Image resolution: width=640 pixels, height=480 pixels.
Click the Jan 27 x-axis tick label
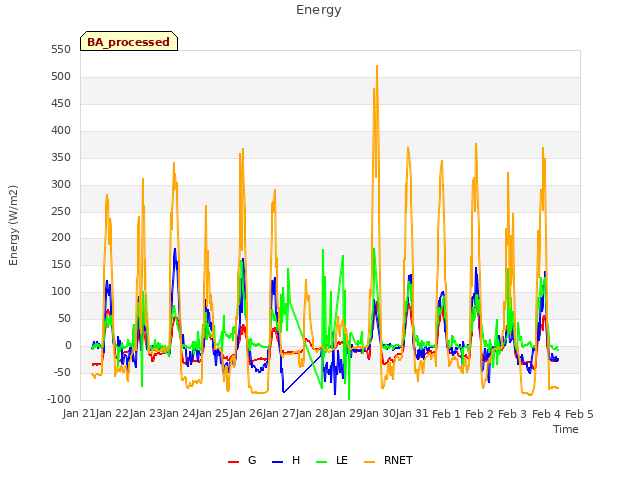tap(279, 413)
